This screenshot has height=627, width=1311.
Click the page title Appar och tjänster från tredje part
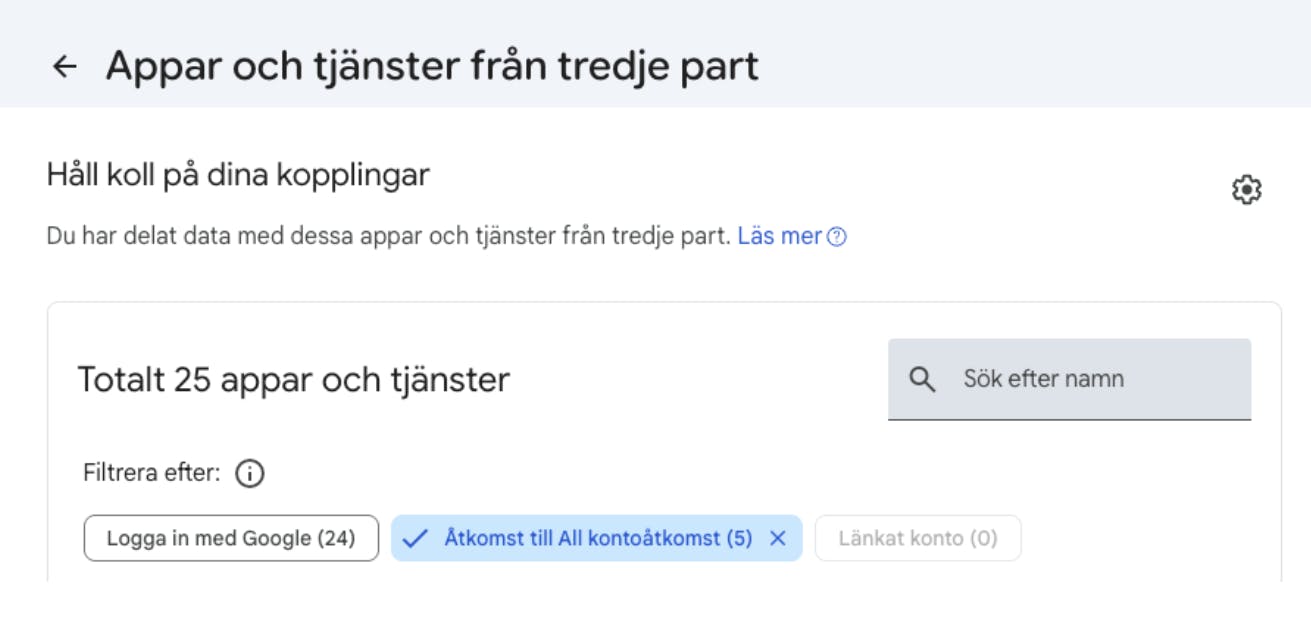click(x=432, y=66)
